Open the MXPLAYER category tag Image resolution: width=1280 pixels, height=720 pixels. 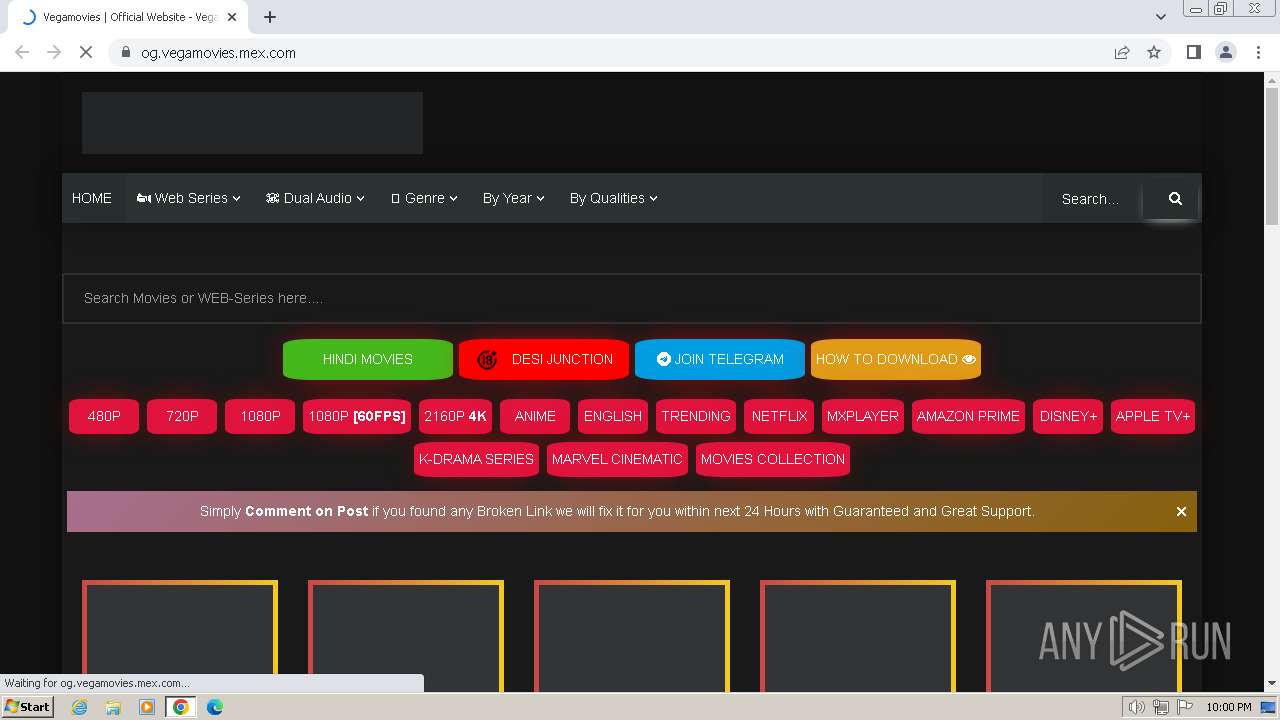[863, 416]
